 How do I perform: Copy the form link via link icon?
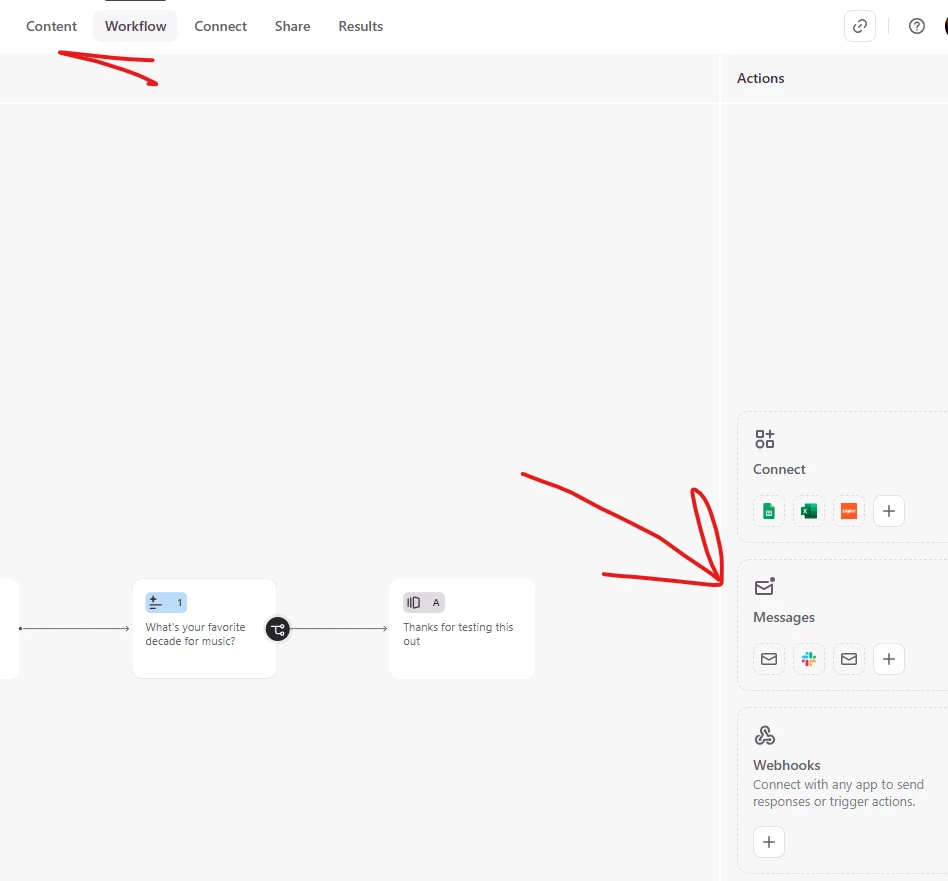860,26
